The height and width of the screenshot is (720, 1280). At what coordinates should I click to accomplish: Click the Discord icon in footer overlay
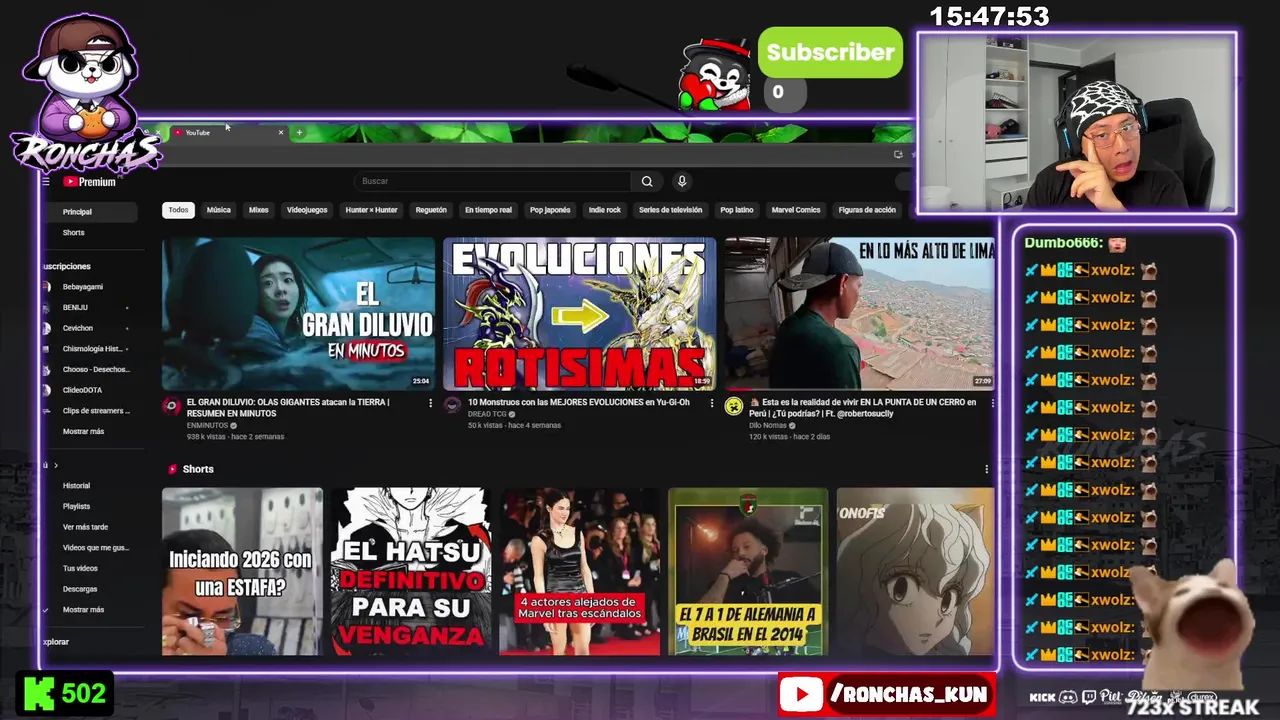tap(1068, 697)
